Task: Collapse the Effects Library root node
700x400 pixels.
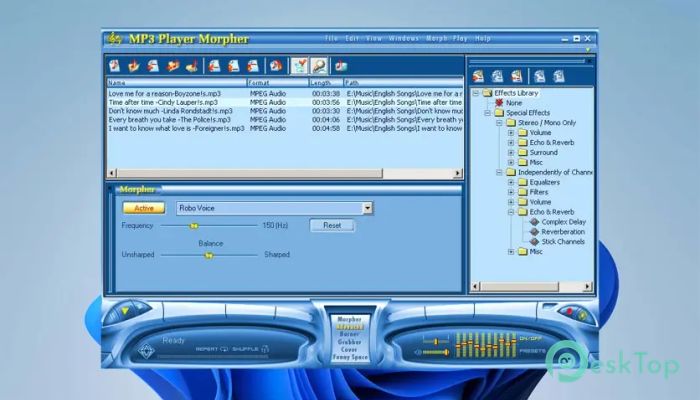Action: pyautogui.click(x=475, y=93)
